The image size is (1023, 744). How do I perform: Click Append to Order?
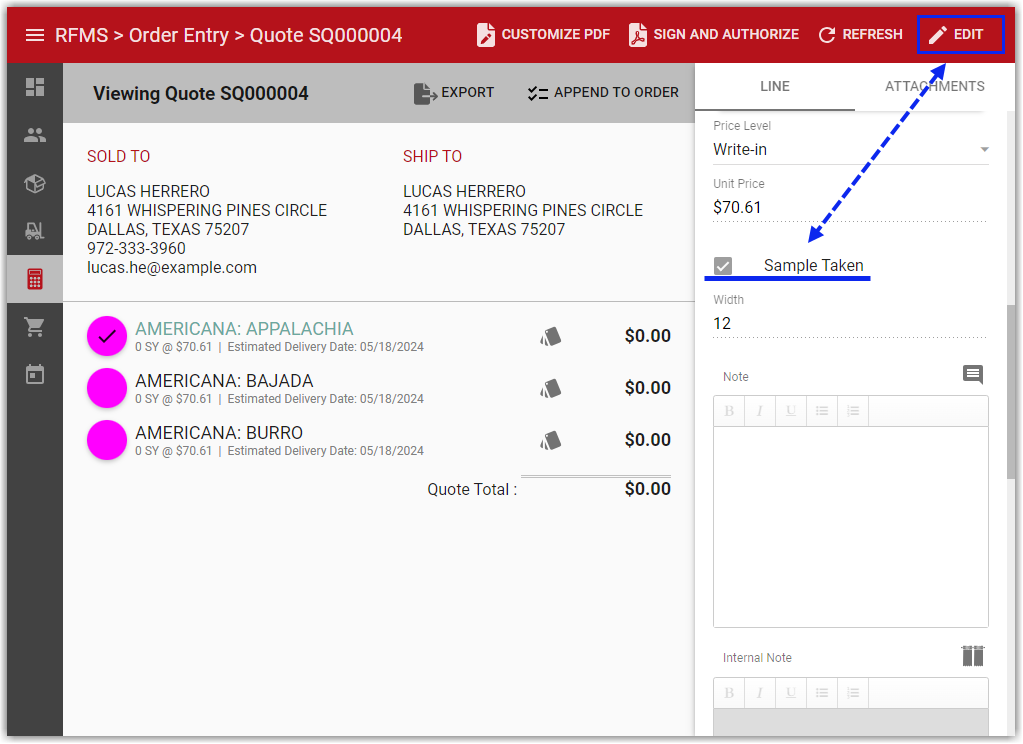point(603,93)
